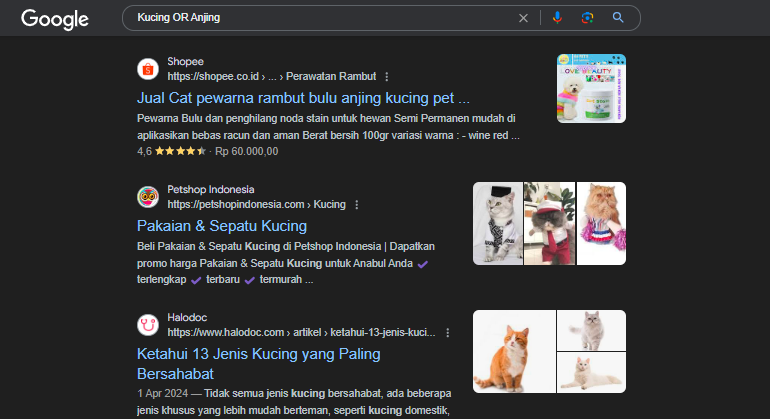Image resolution: width=770 pixels, height=419 pixels.
Task: Click the Shopee product thumbnail image
Action: point(591,88)
